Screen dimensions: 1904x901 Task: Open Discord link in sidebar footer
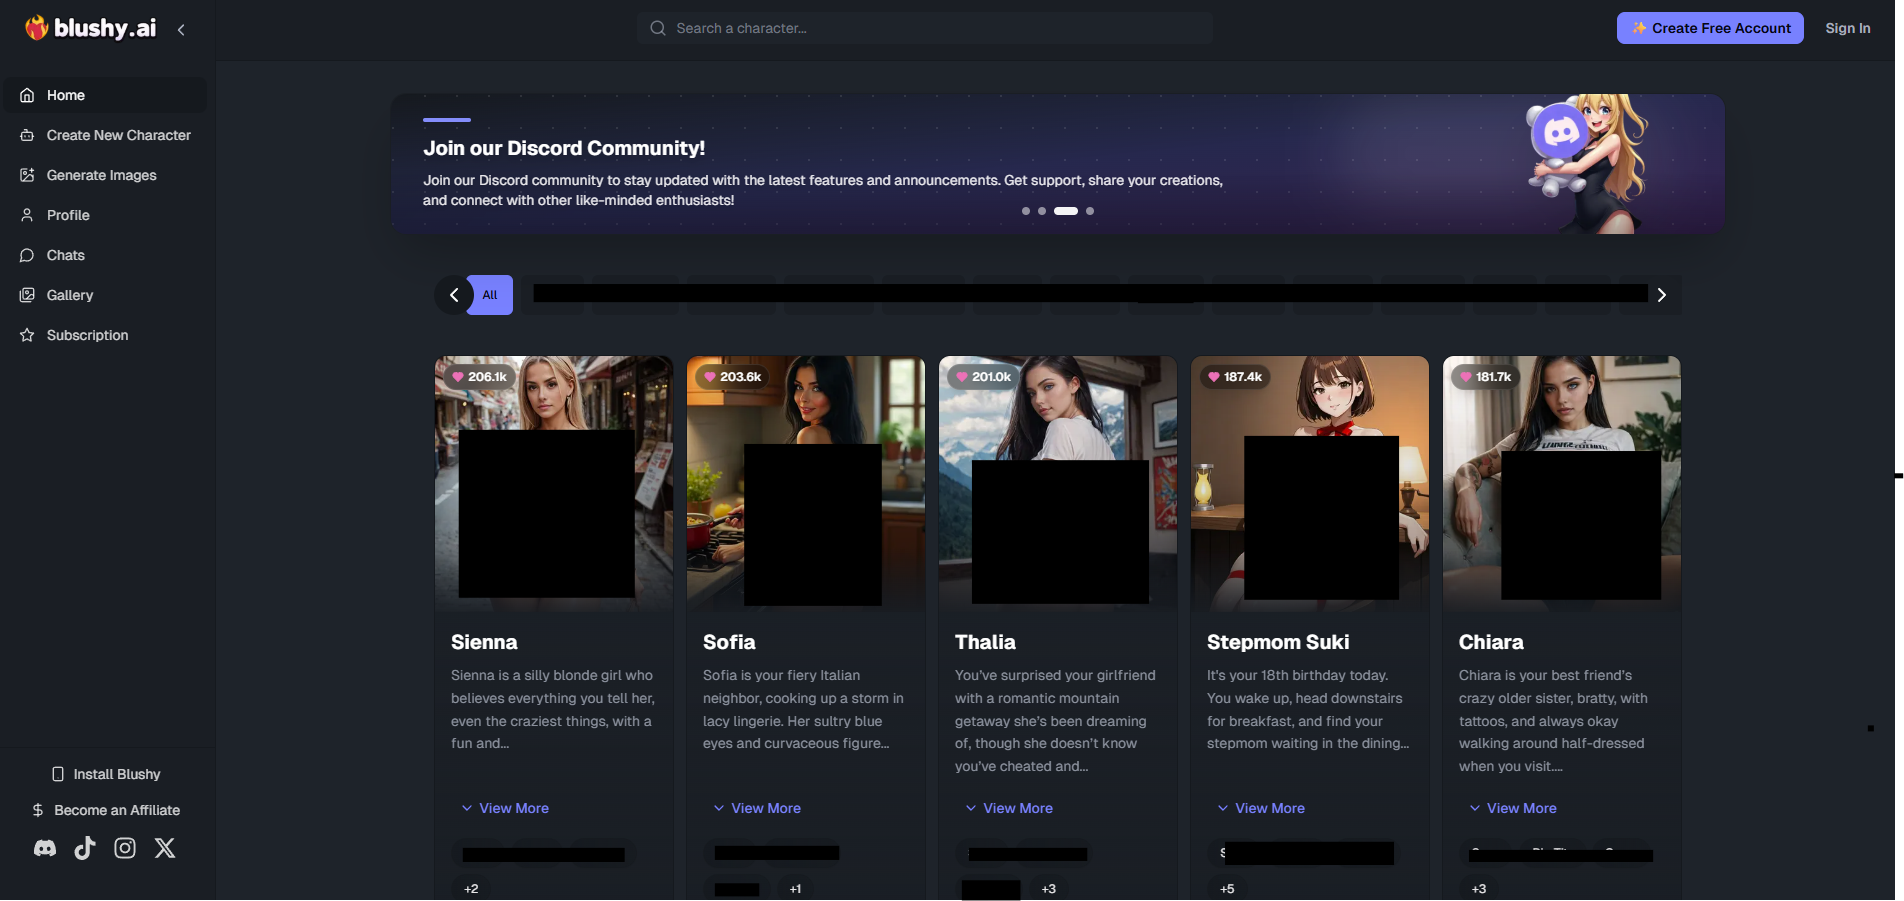click(x=45, y=848)
